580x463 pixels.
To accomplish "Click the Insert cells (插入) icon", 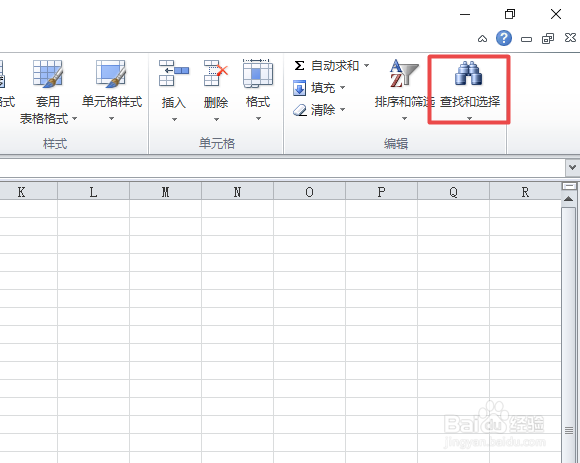I will [173, 74].
